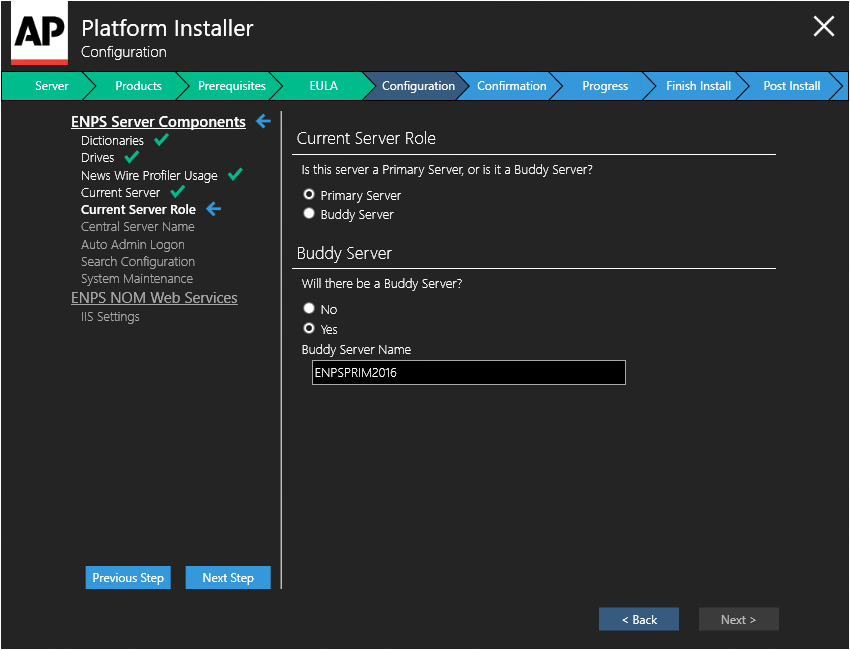Click the 'Platform Installer' title text
The height and width of the screenshot is (650, 850).
(x=167, y=28)
